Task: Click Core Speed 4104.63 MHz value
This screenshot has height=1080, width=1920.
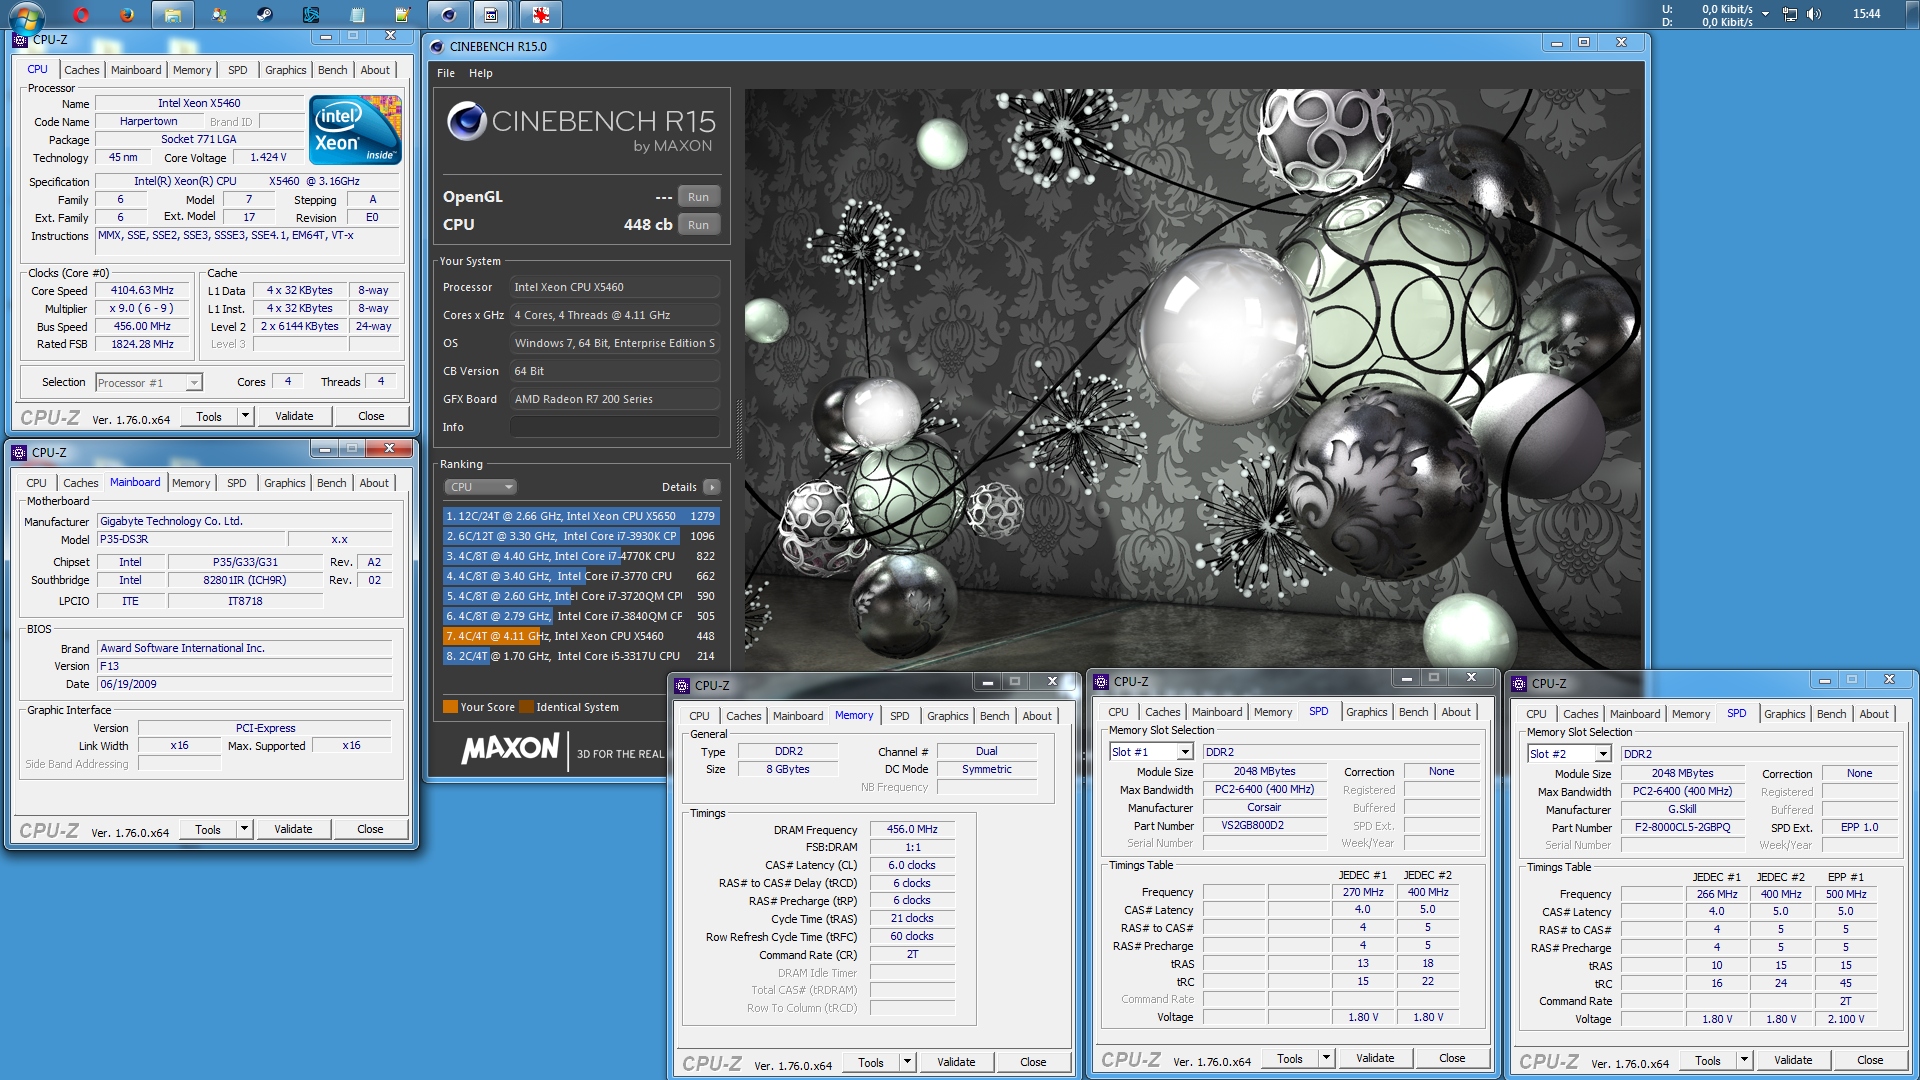Action: (x=142, y=290)
